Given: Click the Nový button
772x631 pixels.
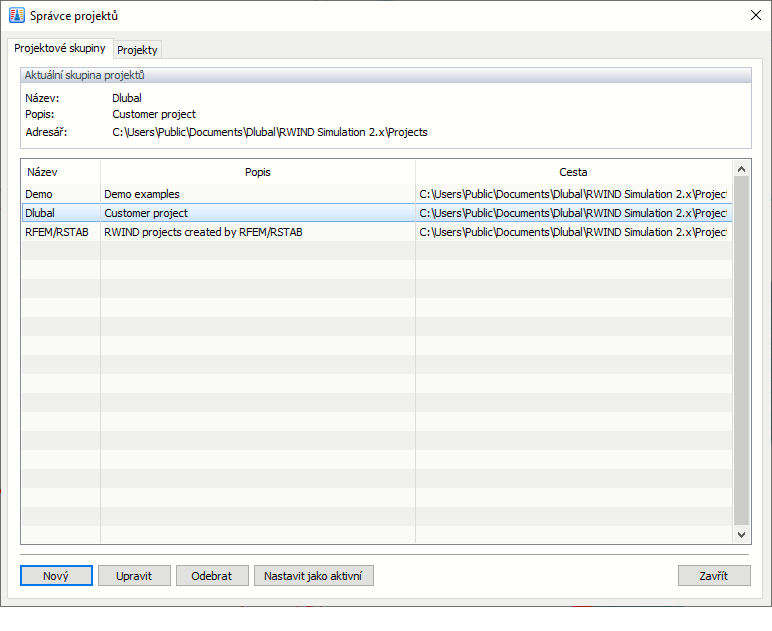Looking at the screenshot, I should pos(56,575).
